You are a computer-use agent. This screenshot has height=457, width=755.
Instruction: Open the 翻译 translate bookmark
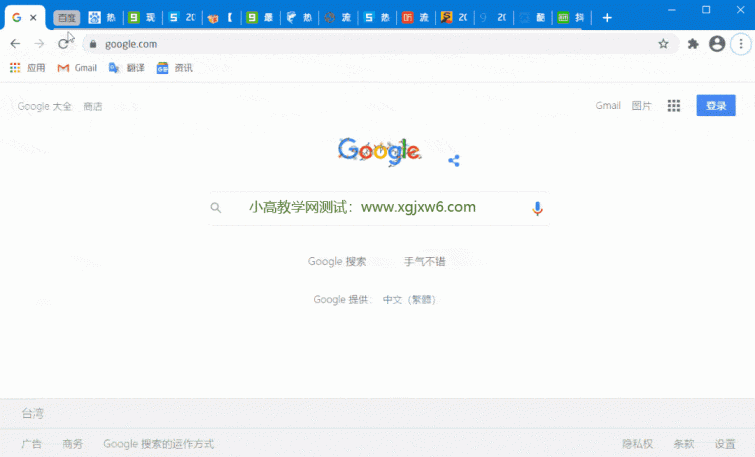pos(127,68)
